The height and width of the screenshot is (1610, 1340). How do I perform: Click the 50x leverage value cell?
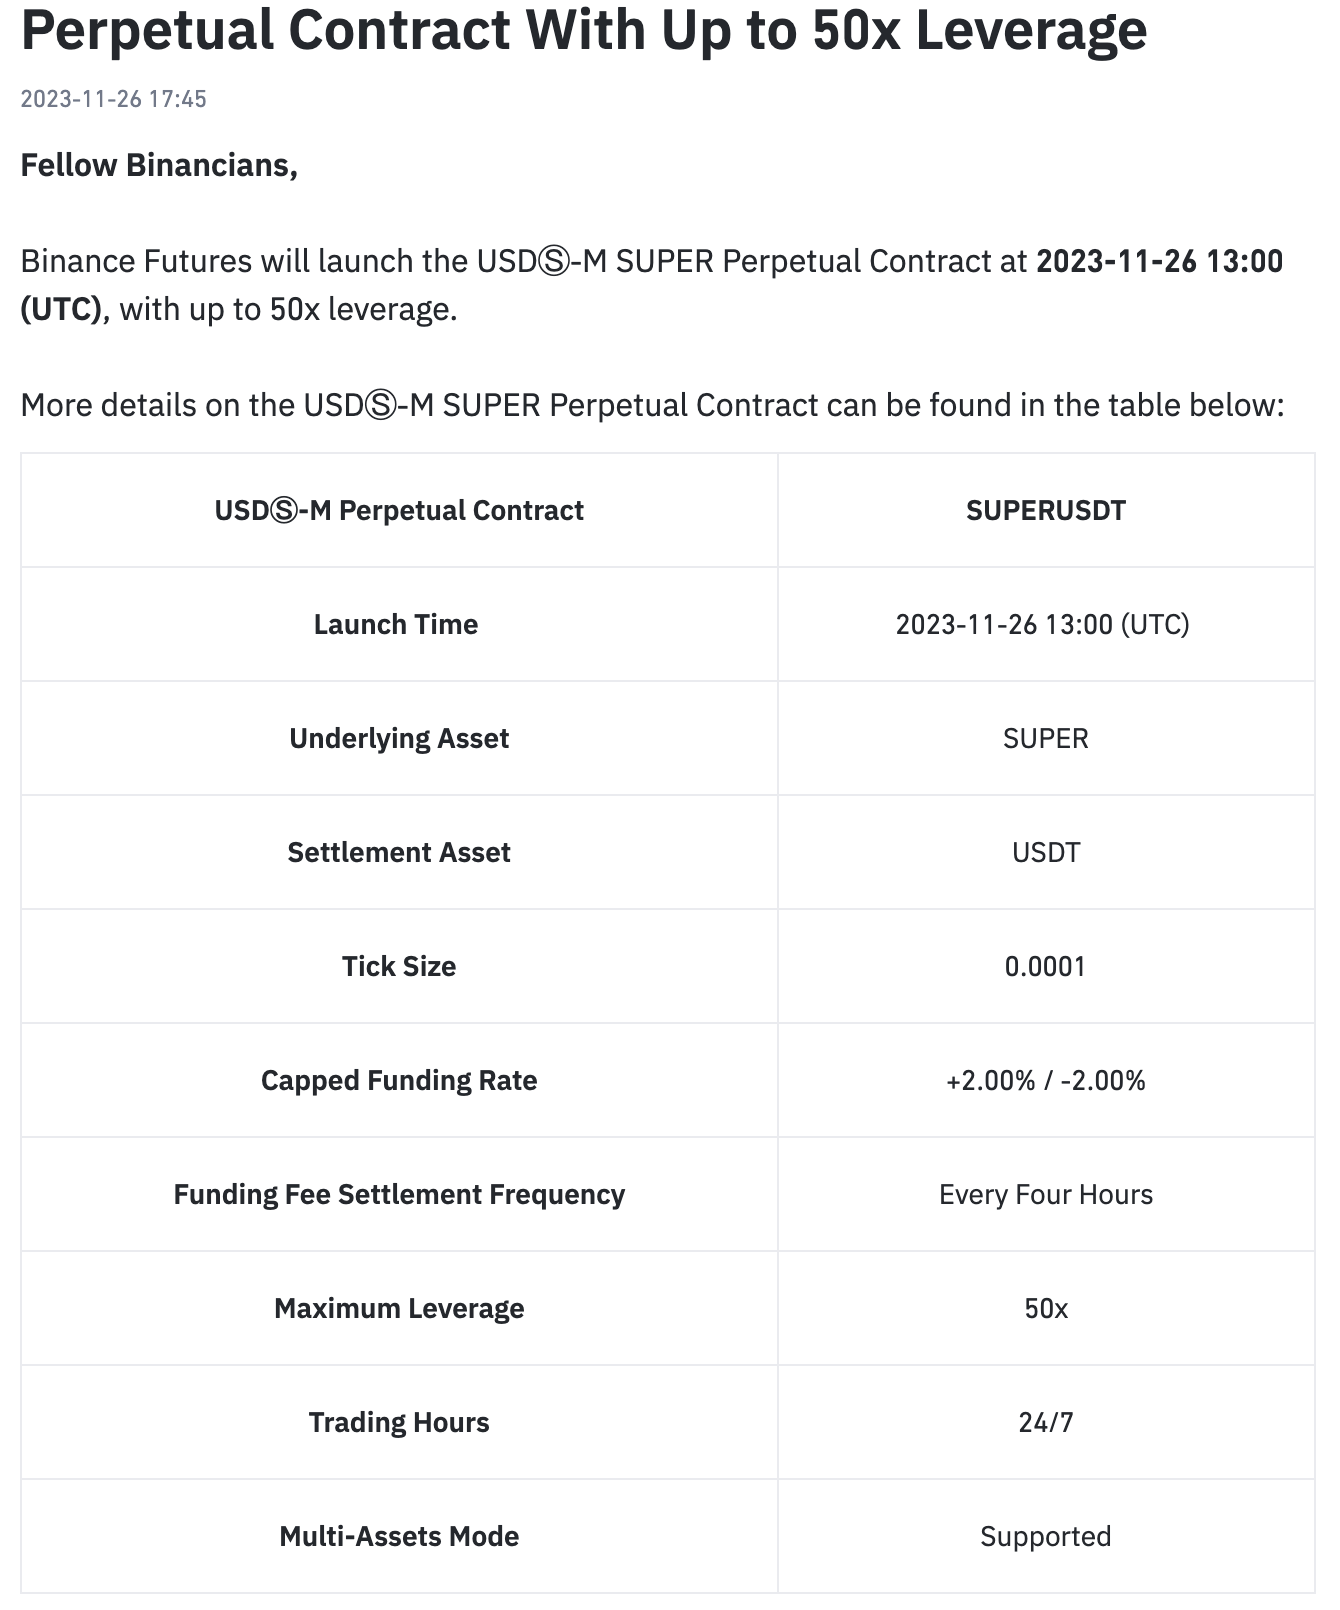[1046, 1308]
